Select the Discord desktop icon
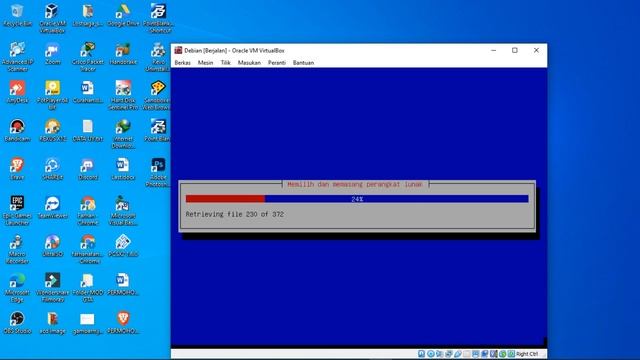This screenshot has height=360, width=640. pyautogui.click(x=88, y=169)
